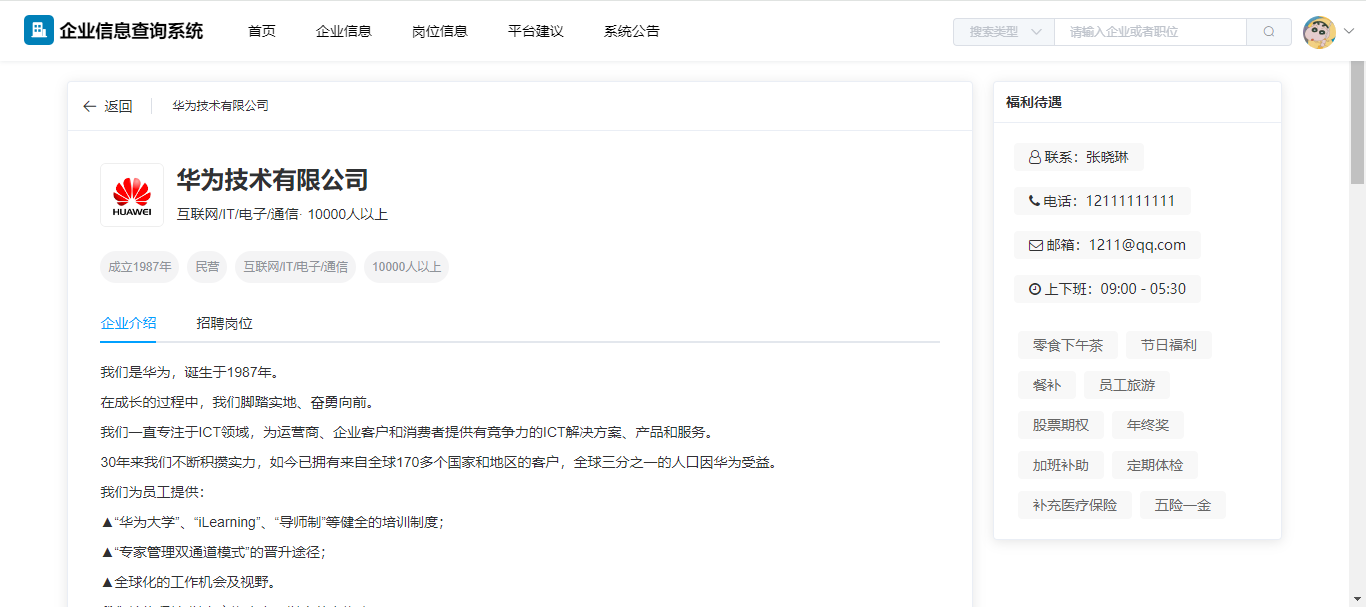Click the contact person icon next to 张晓琳

[1035, 157]
